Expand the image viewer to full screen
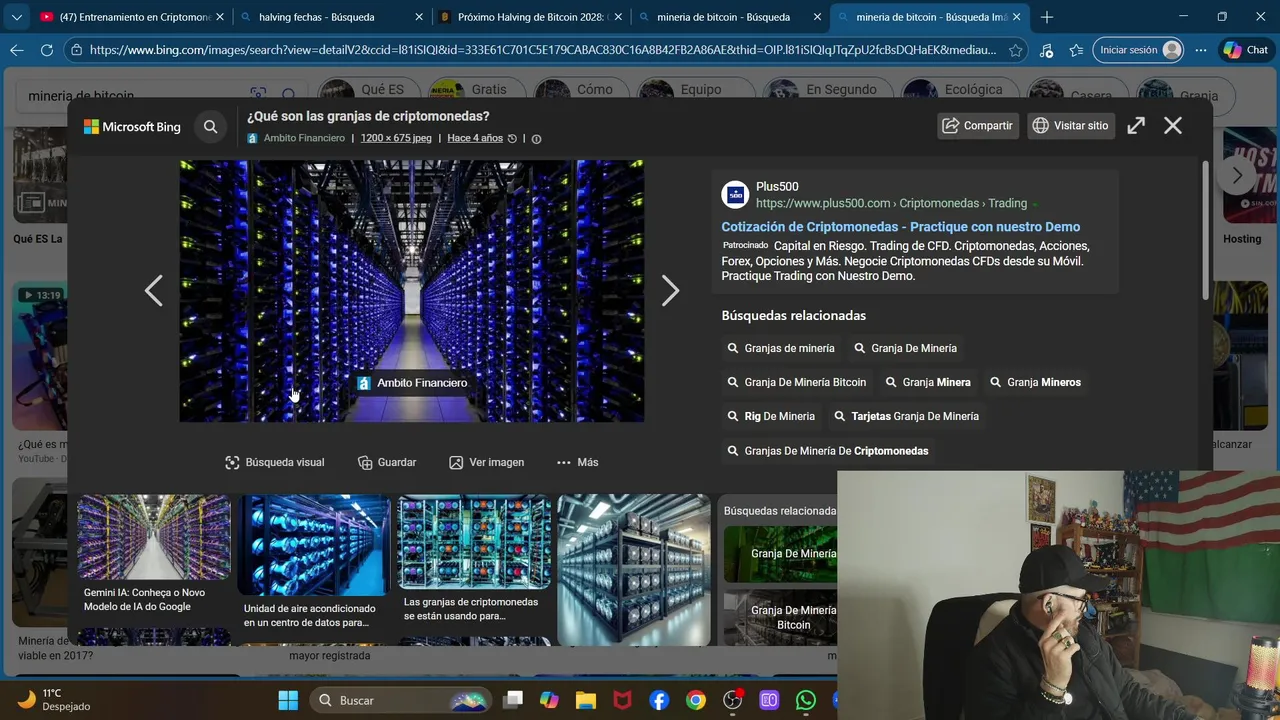Screen dimensions: 1280x720 click(1136, 125)
